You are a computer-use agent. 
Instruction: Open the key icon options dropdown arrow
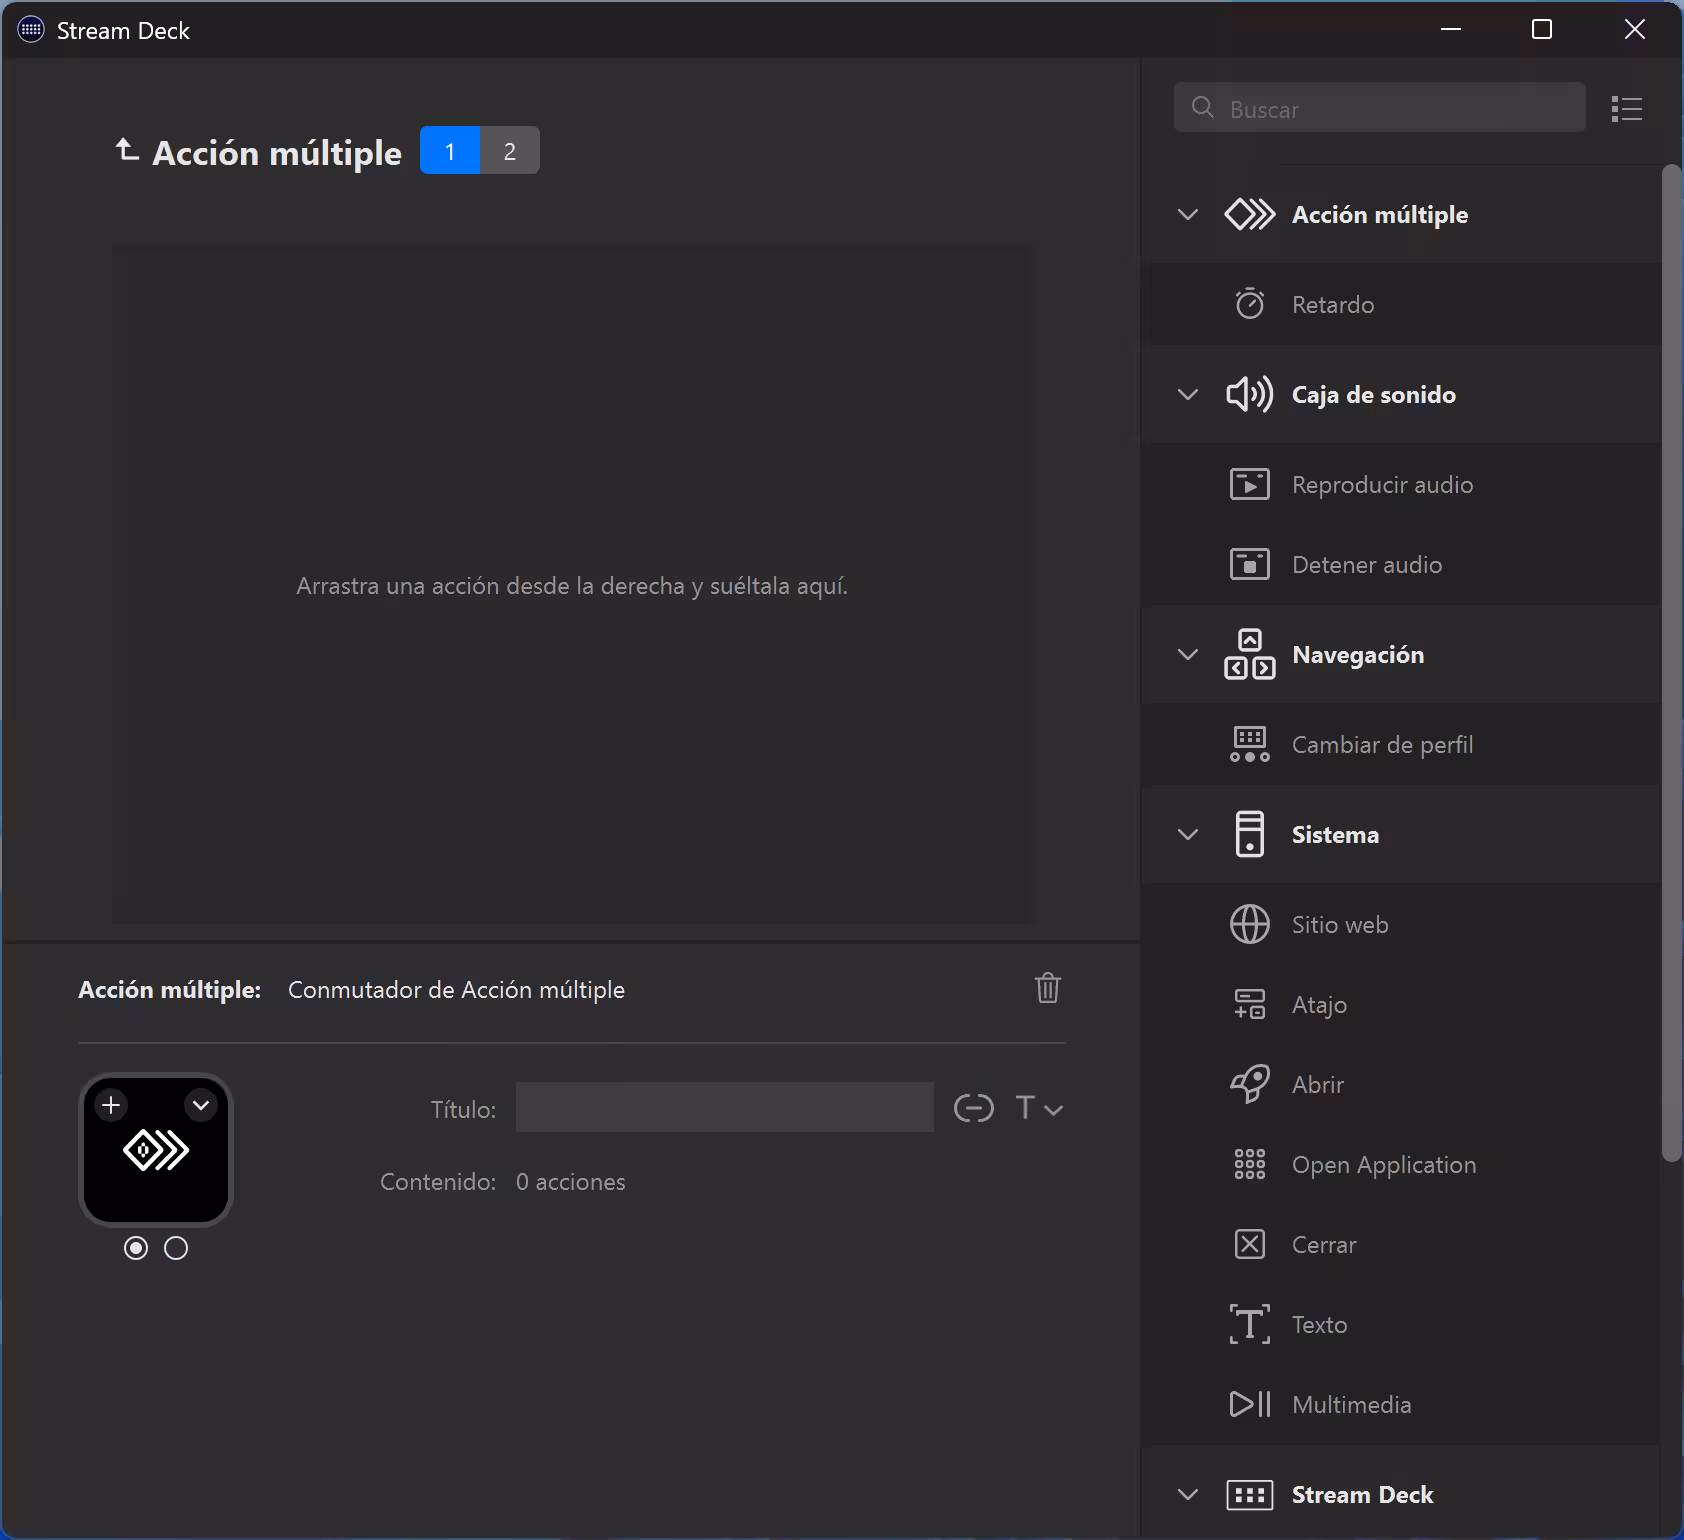pyautogui.click(x=201, y=1105)
